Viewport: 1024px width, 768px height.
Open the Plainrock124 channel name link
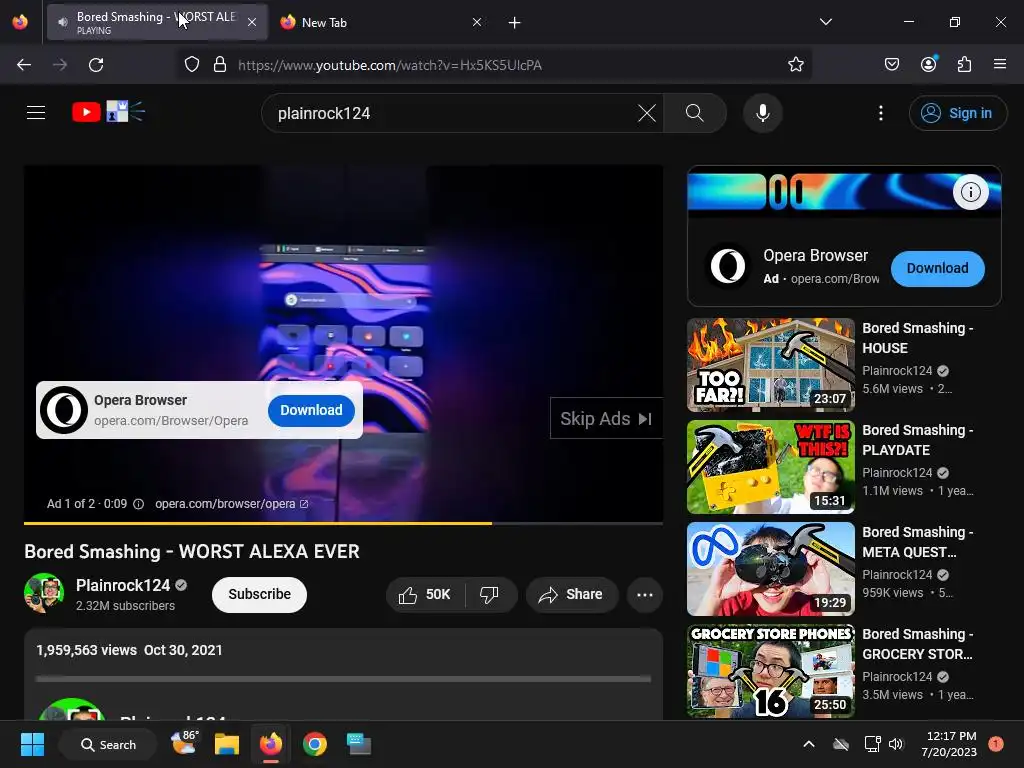[123, 585]
